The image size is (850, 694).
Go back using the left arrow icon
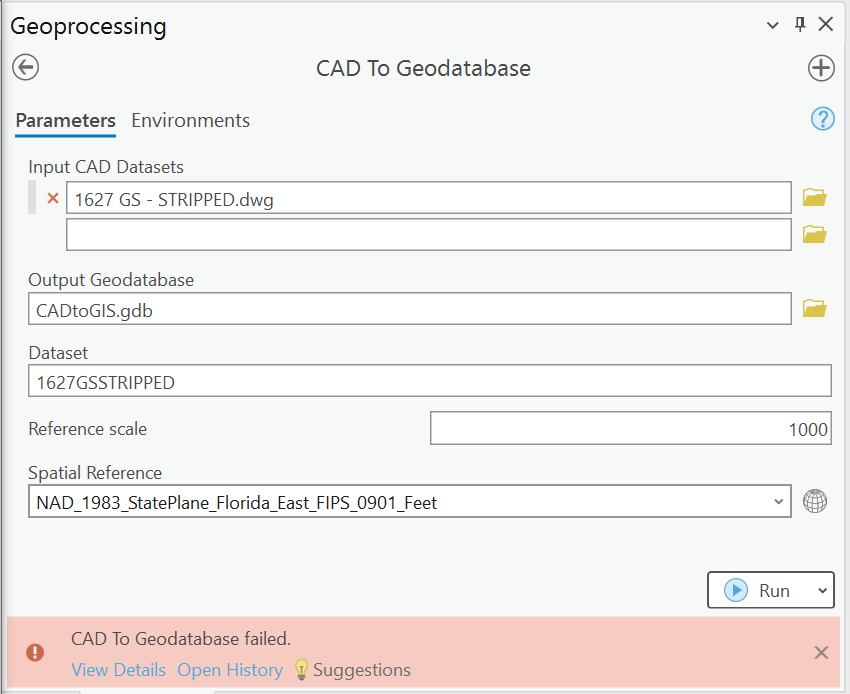[25, 68]
